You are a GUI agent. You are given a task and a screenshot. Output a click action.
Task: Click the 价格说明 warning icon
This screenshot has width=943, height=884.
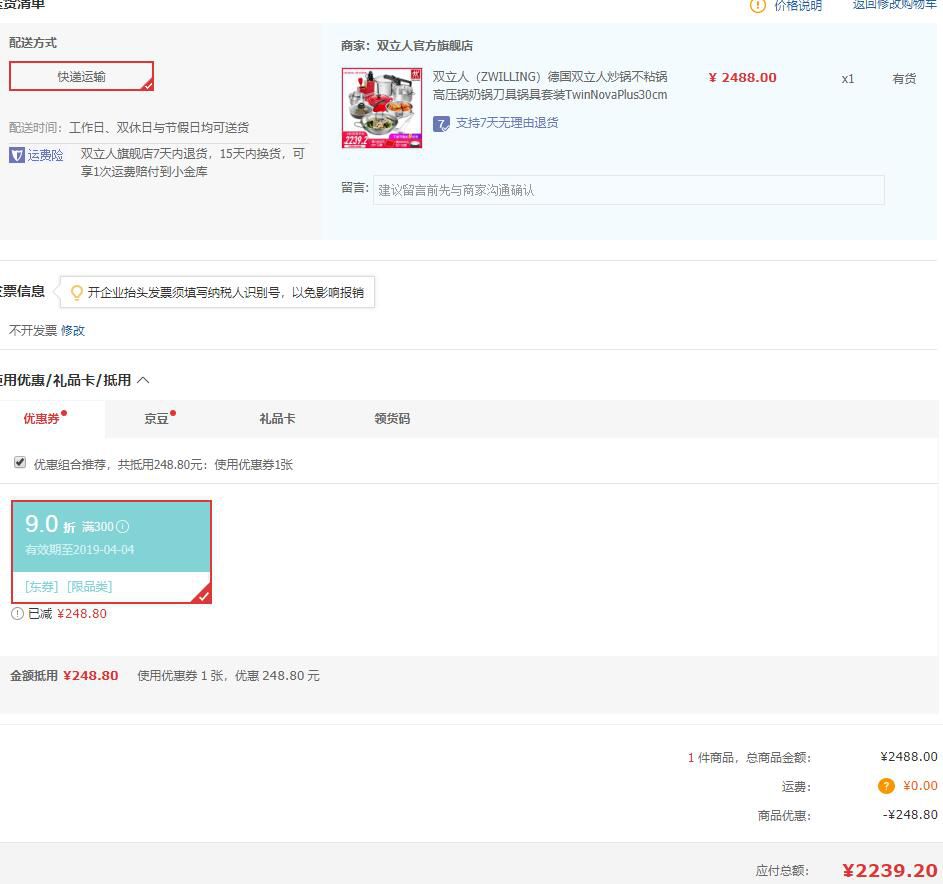tap(757, 5)
